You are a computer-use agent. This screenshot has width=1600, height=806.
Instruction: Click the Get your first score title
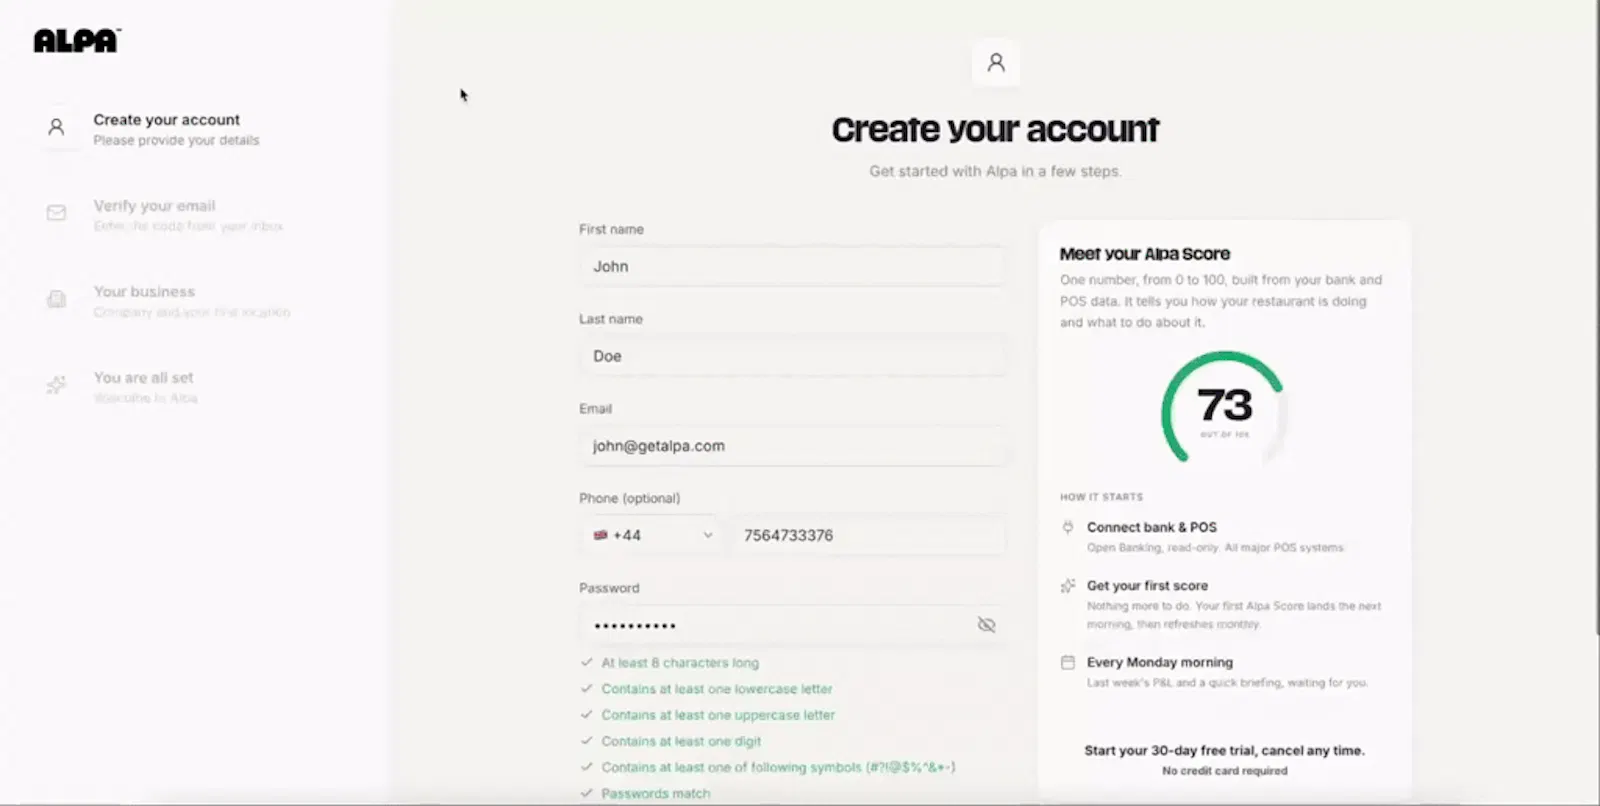(x=1147, y=586)
